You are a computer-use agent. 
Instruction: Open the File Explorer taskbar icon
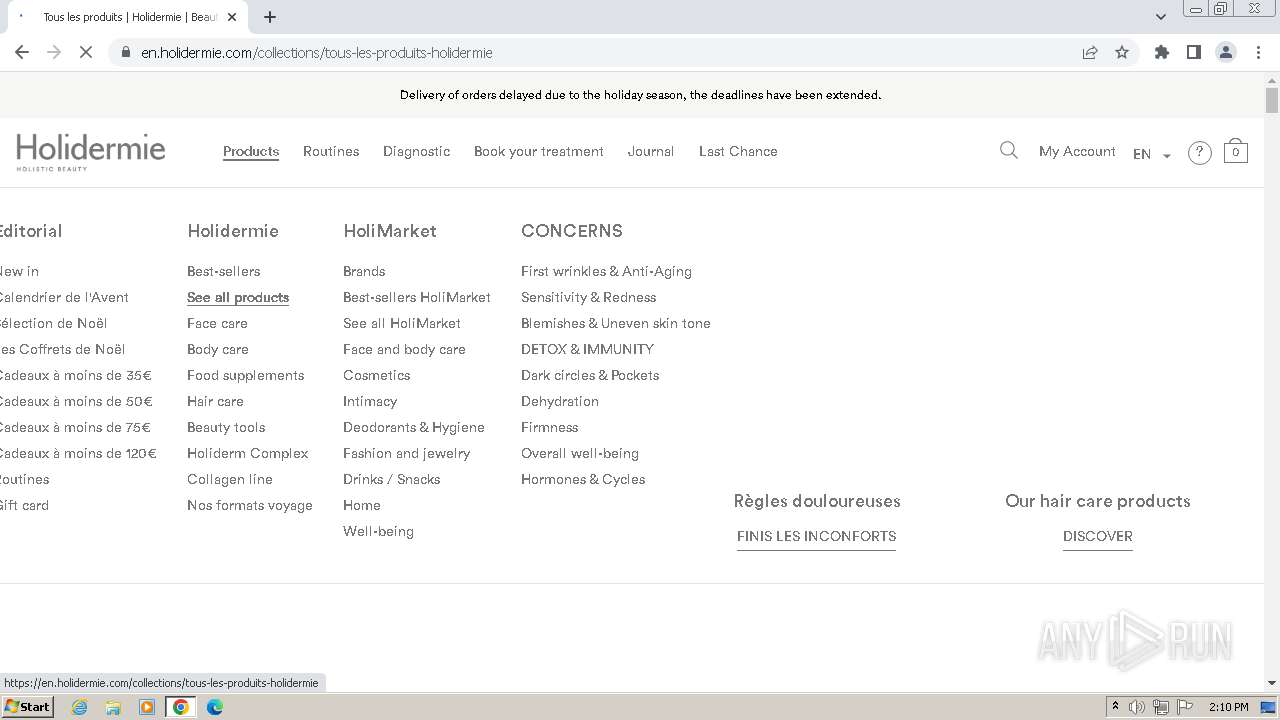pyautogui.click(x=113, y=707)
